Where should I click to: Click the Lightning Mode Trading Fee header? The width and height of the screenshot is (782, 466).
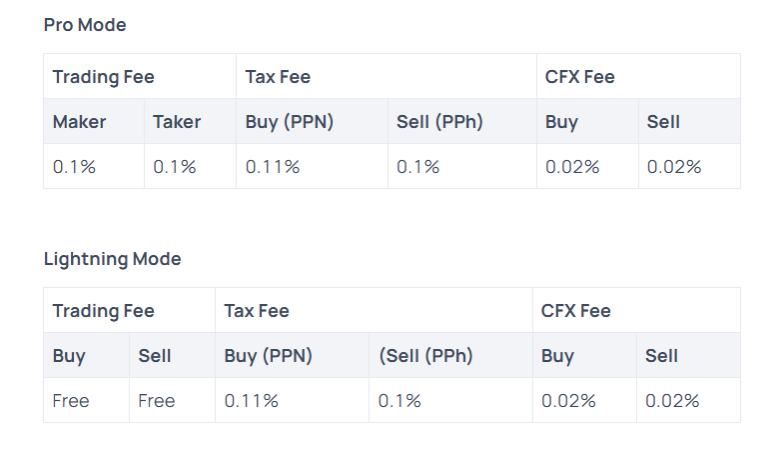103,311
